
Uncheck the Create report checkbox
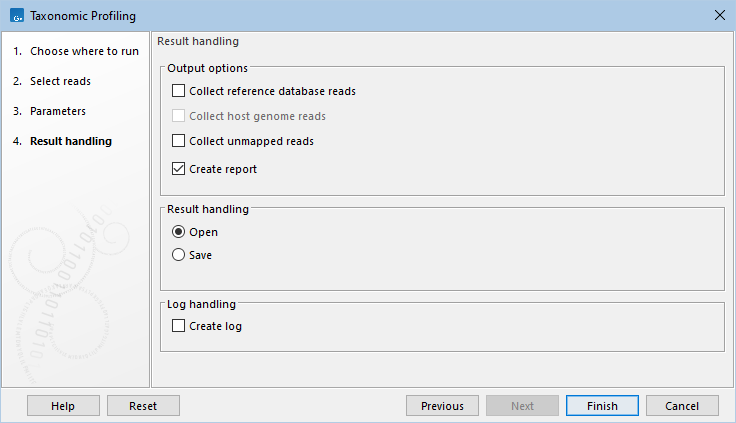click(x=179, y=169)
